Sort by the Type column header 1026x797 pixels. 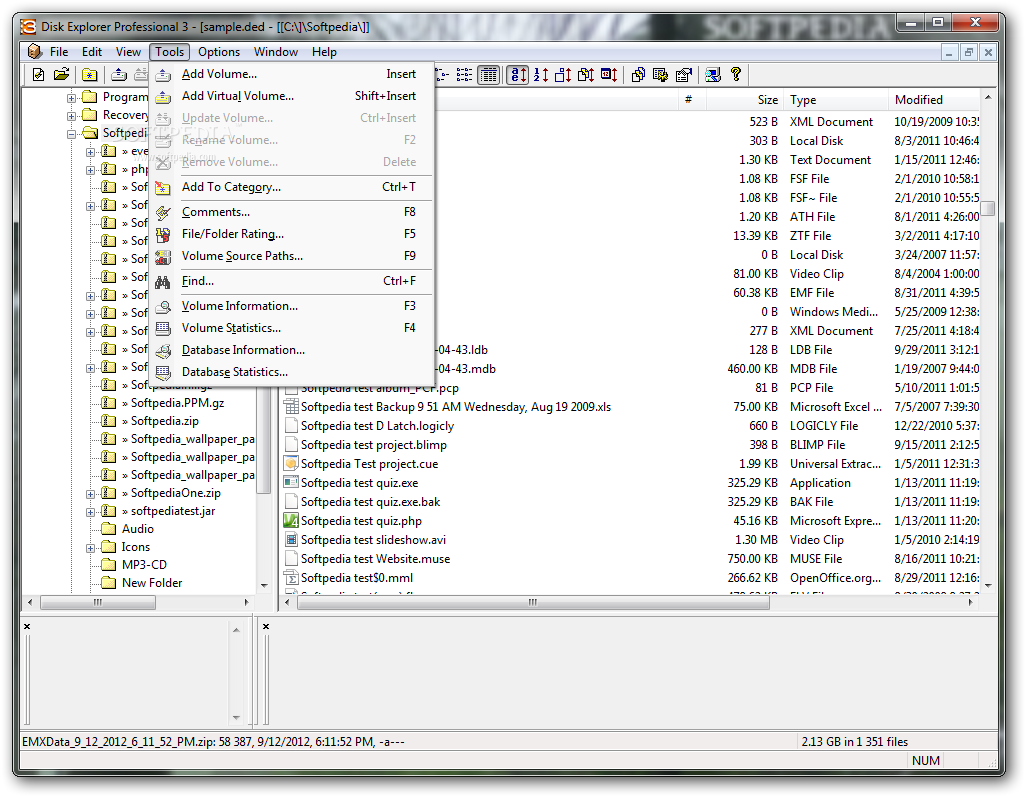(x=836, y=100)
